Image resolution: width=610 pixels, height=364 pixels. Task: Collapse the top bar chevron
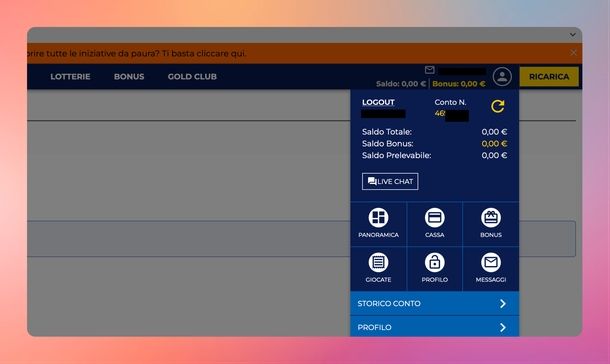[573, 35]
